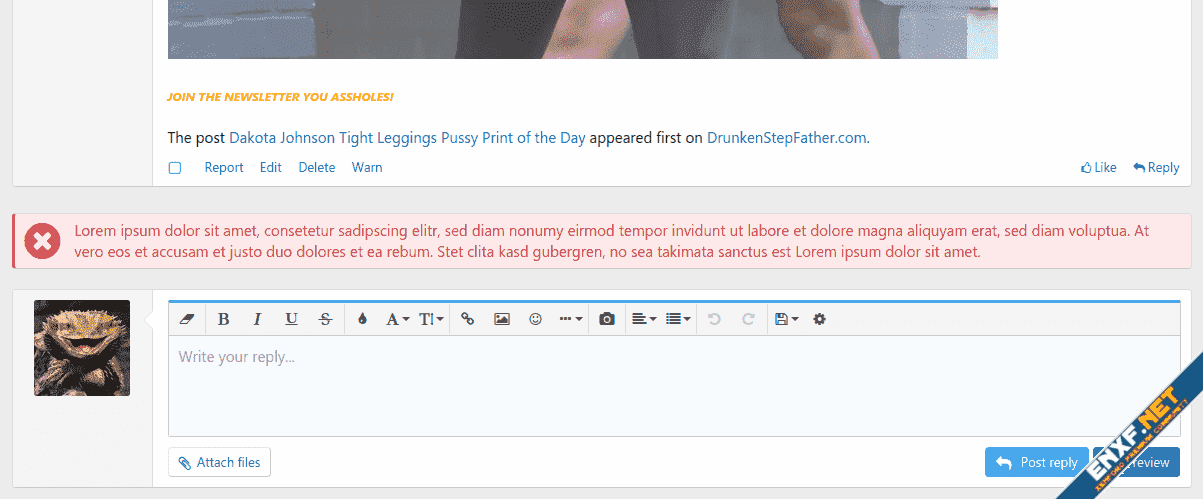
Task: Open the smilies emoji picker
Action: click(x=536, y=319)
